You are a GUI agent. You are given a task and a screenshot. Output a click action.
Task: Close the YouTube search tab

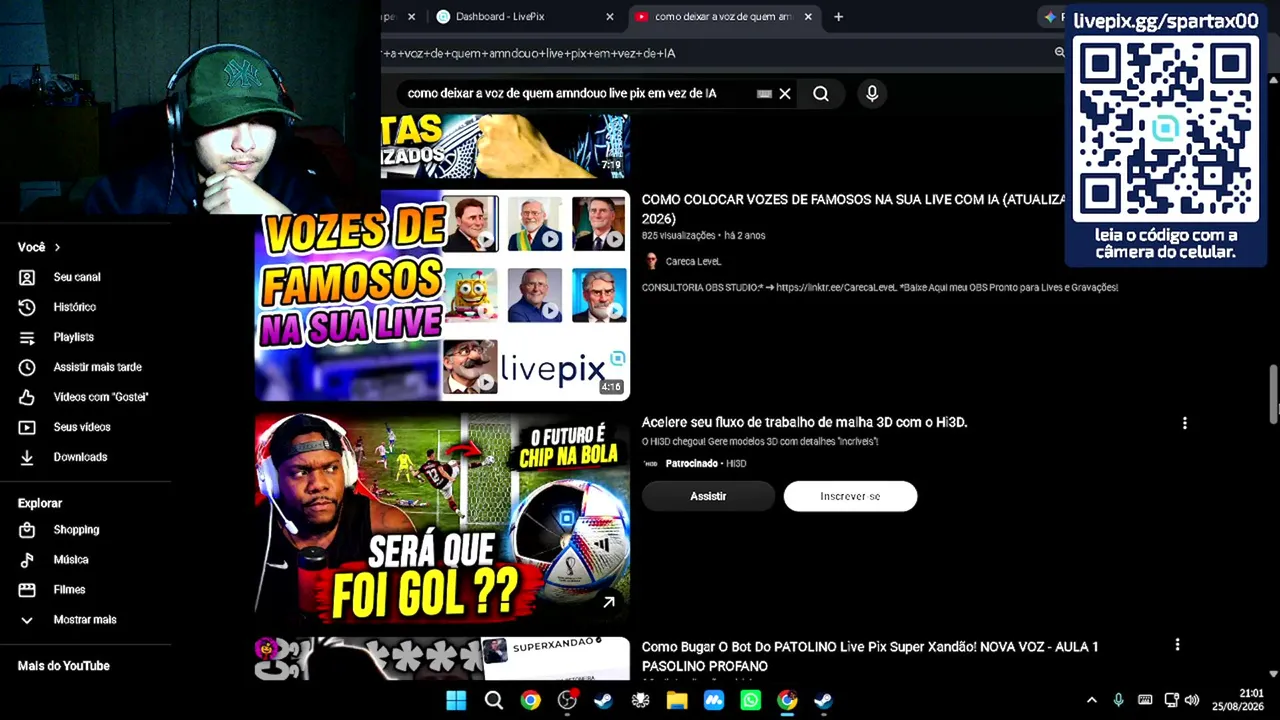pos(808,16)
